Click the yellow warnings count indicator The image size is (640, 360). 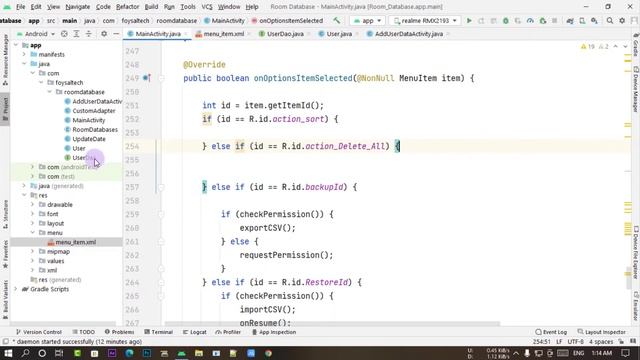pyautogui.click(x=588, y=47)
